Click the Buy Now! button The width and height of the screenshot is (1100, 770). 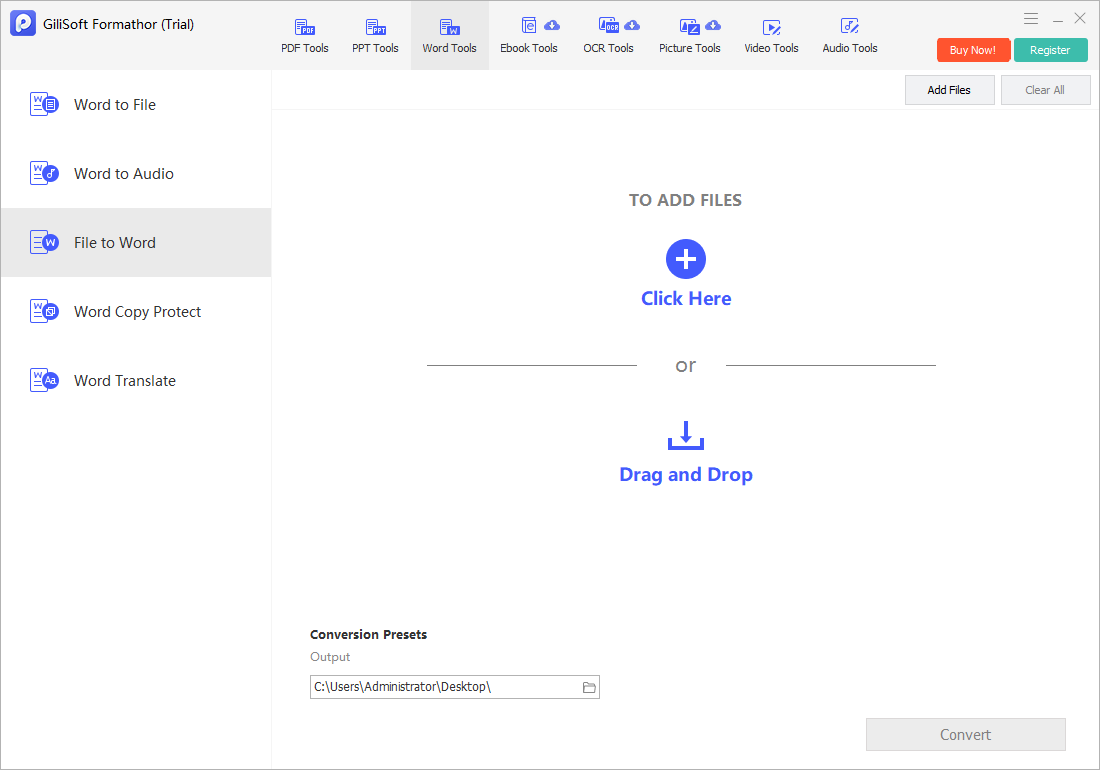[x=973, y=50]
